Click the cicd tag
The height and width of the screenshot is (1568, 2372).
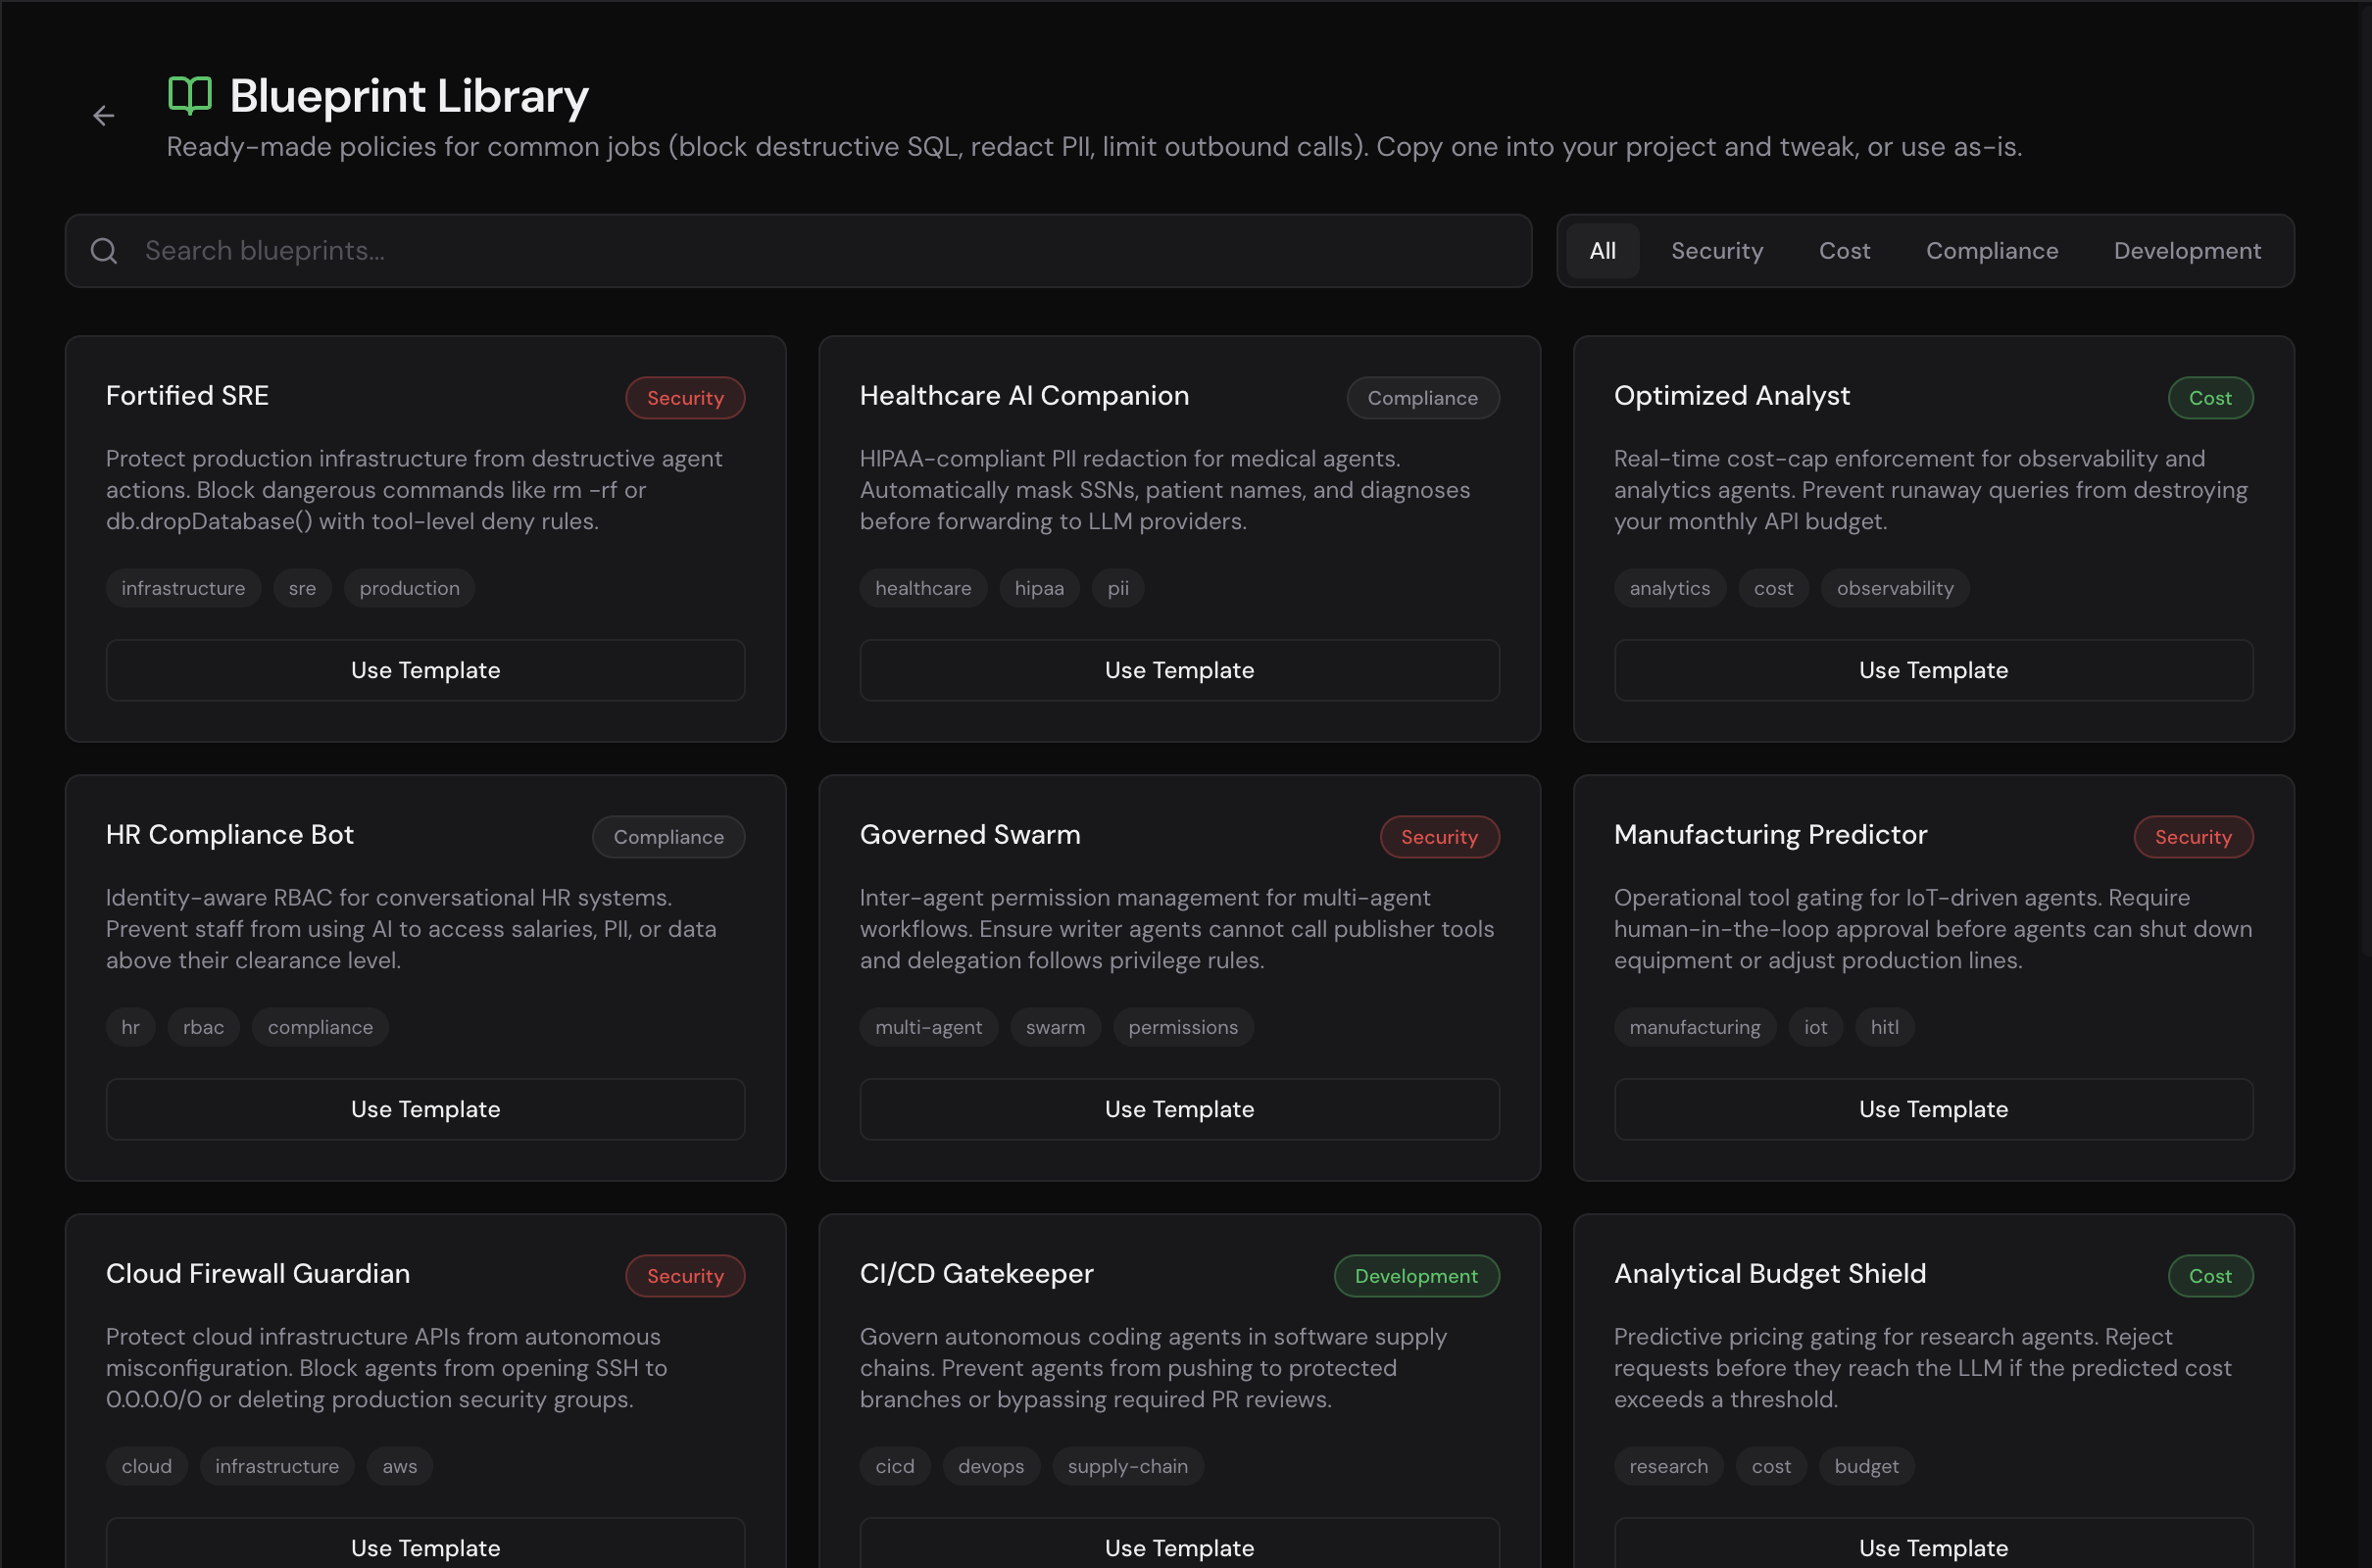pos(894,1466)
